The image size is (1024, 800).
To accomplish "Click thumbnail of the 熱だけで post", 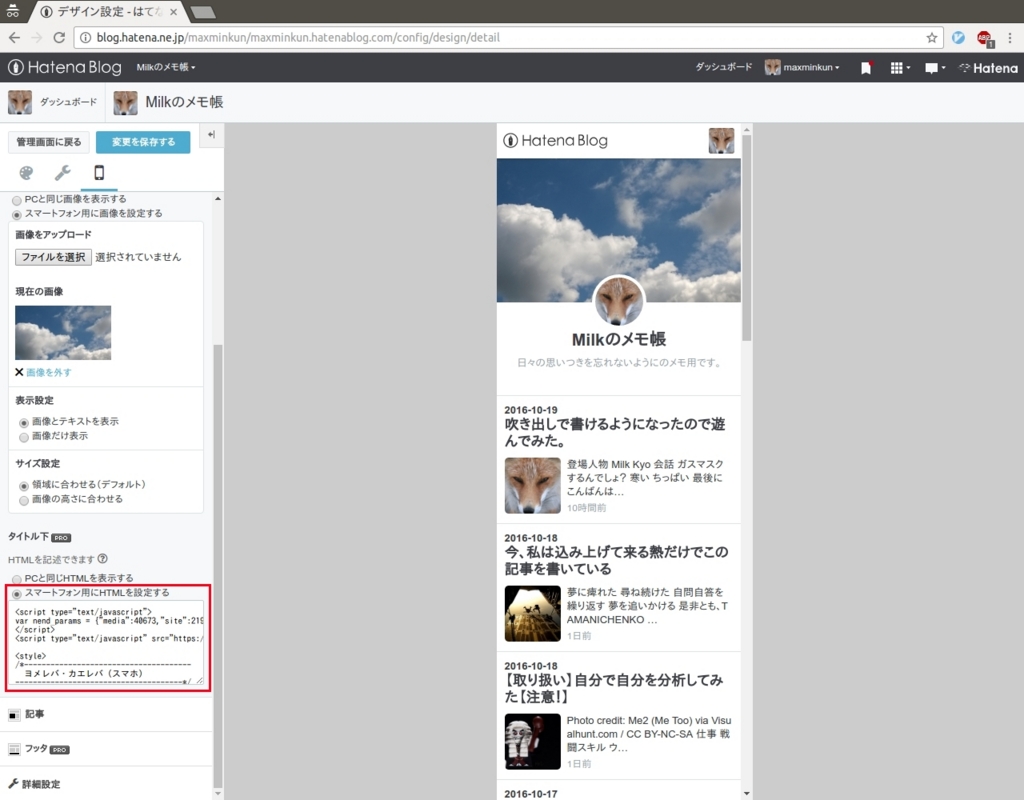I will (x=532, y=613).
